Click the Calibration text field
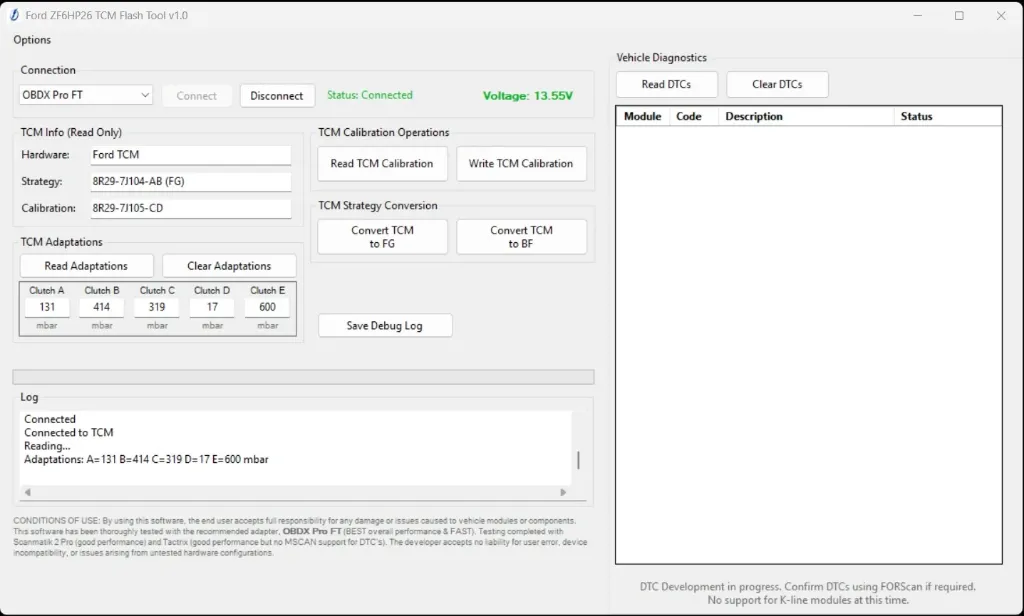This screenshot has width=1024, height=616. [190, 209]
